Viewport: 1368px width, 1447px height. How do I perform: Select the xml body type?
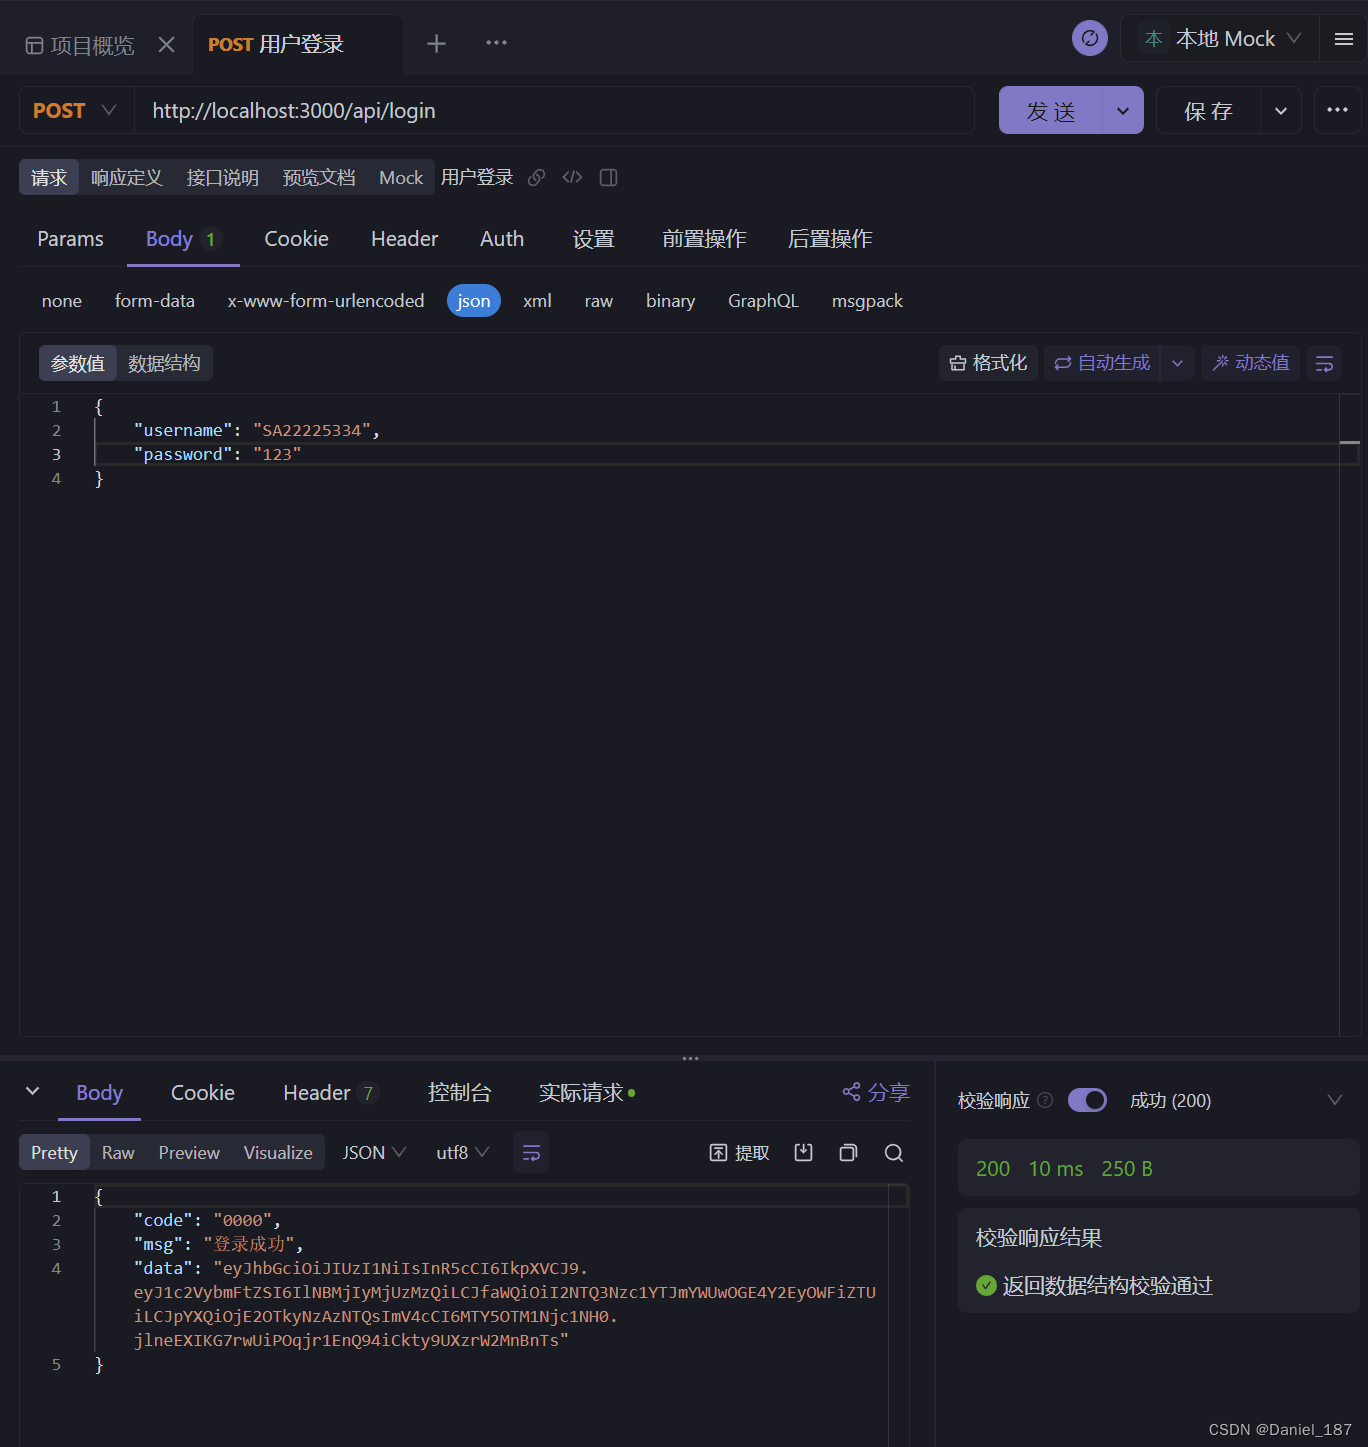click(x=537, y=301)
